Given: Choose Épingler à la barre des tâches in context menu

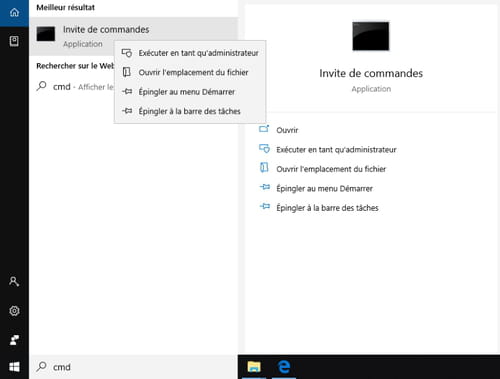Looking at the screenshot, I should [x=190, y=111].
